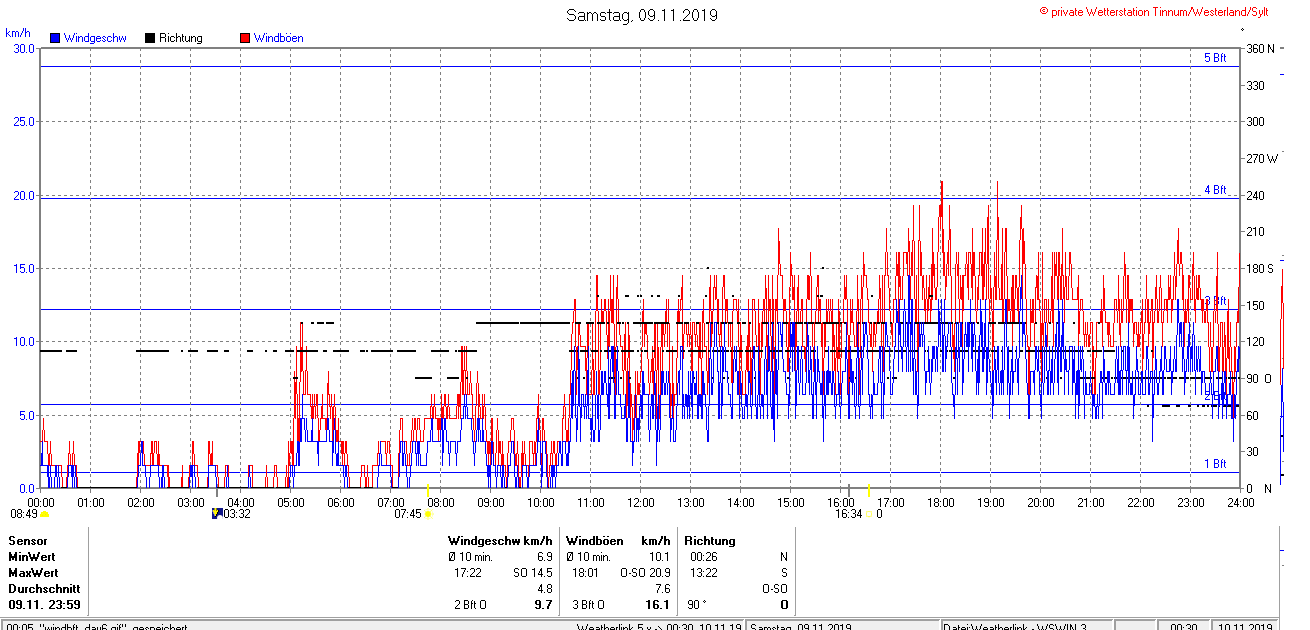
Task: Click the Windgeschw km/h column header
Action: point(500,540)
